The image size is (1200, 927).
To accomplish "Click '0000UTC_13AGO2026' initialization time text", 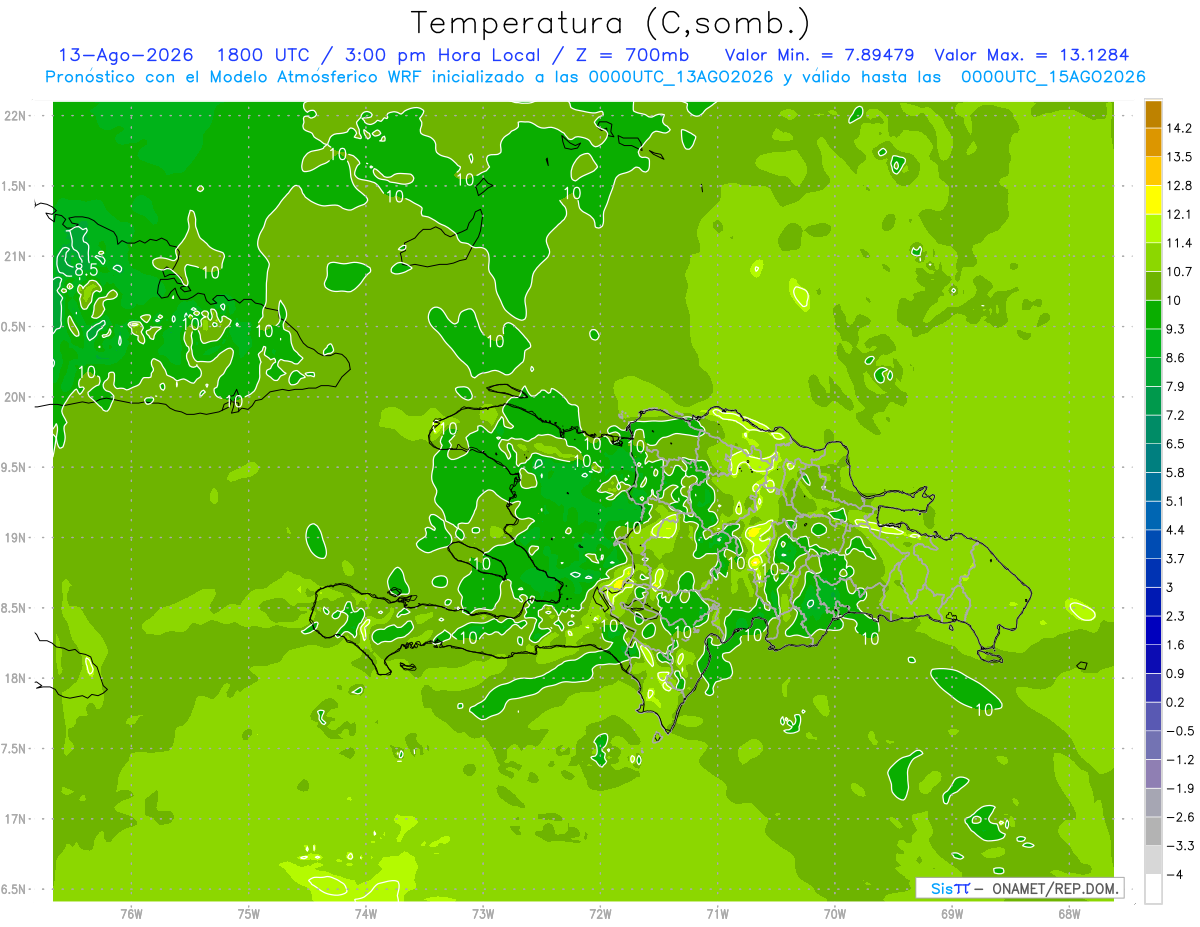I will pyautogui.click(x=681, y=77).
